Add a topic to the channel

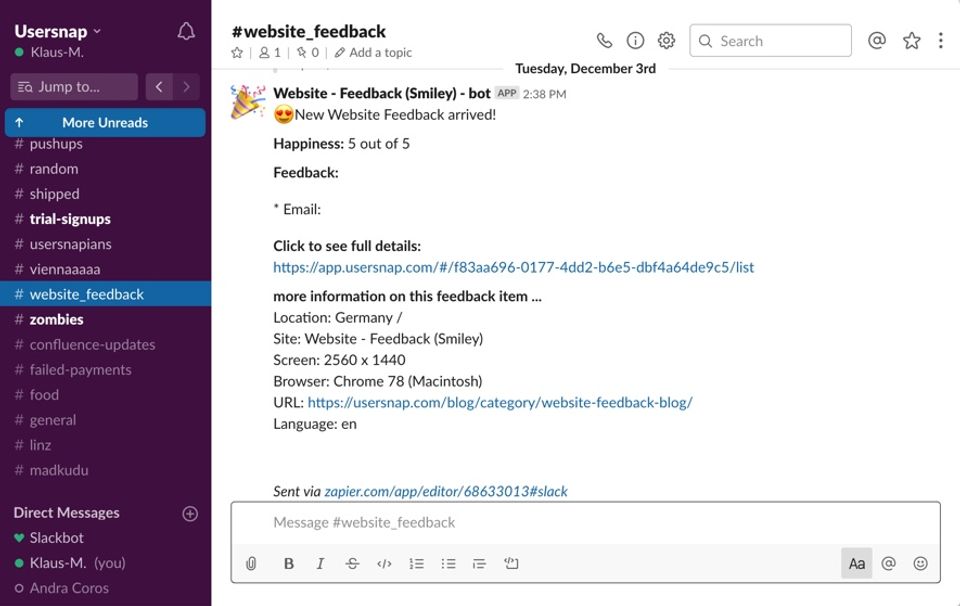click(373, 53)
